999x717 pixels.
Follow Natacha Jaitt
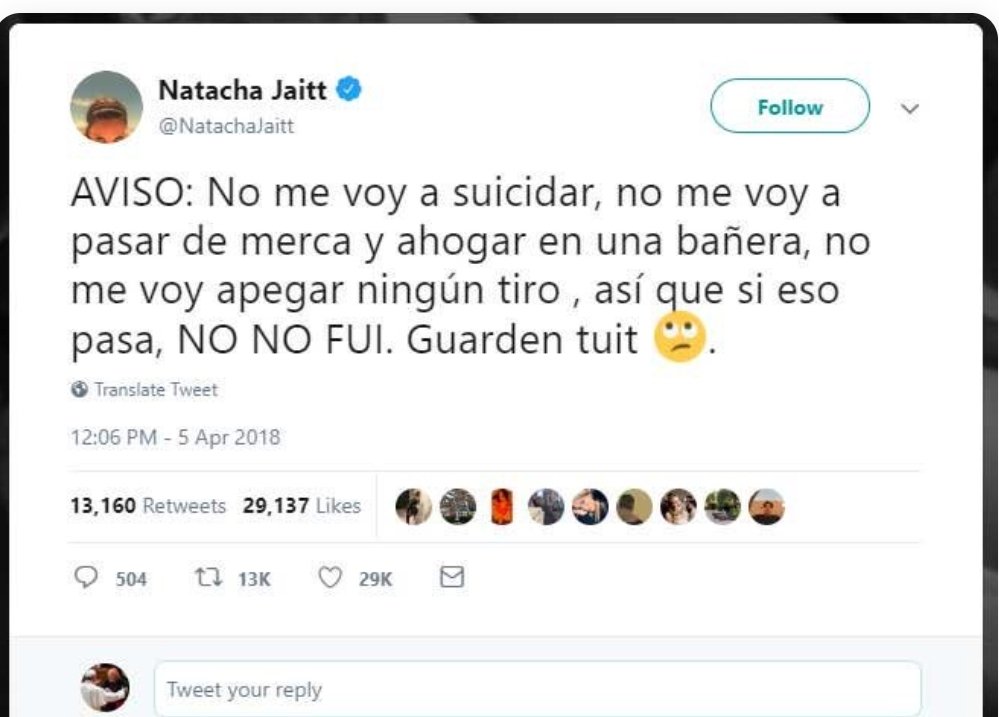point(790,106)
